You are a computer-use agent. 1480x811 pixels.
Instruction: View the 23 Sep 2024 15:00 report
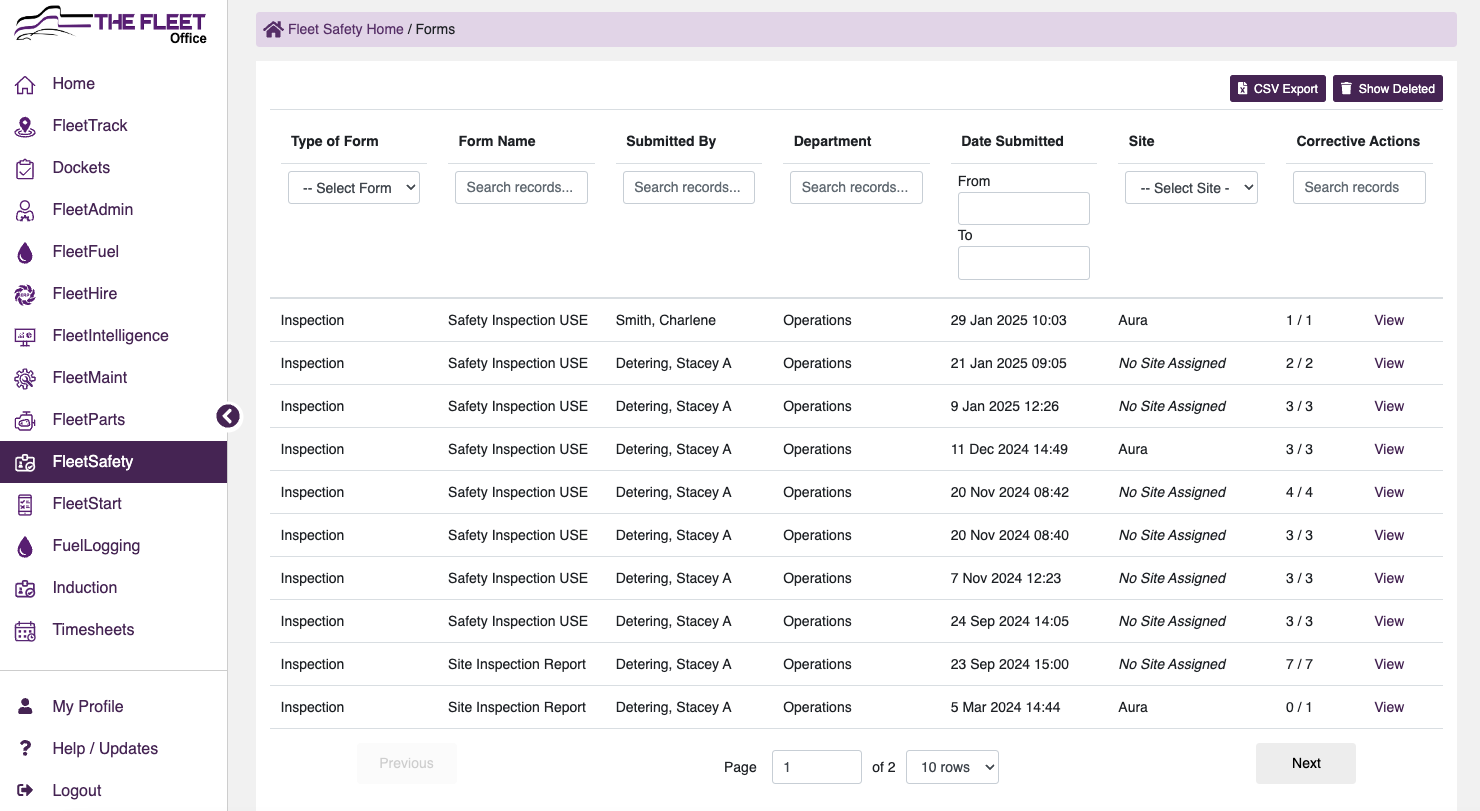1389,665
